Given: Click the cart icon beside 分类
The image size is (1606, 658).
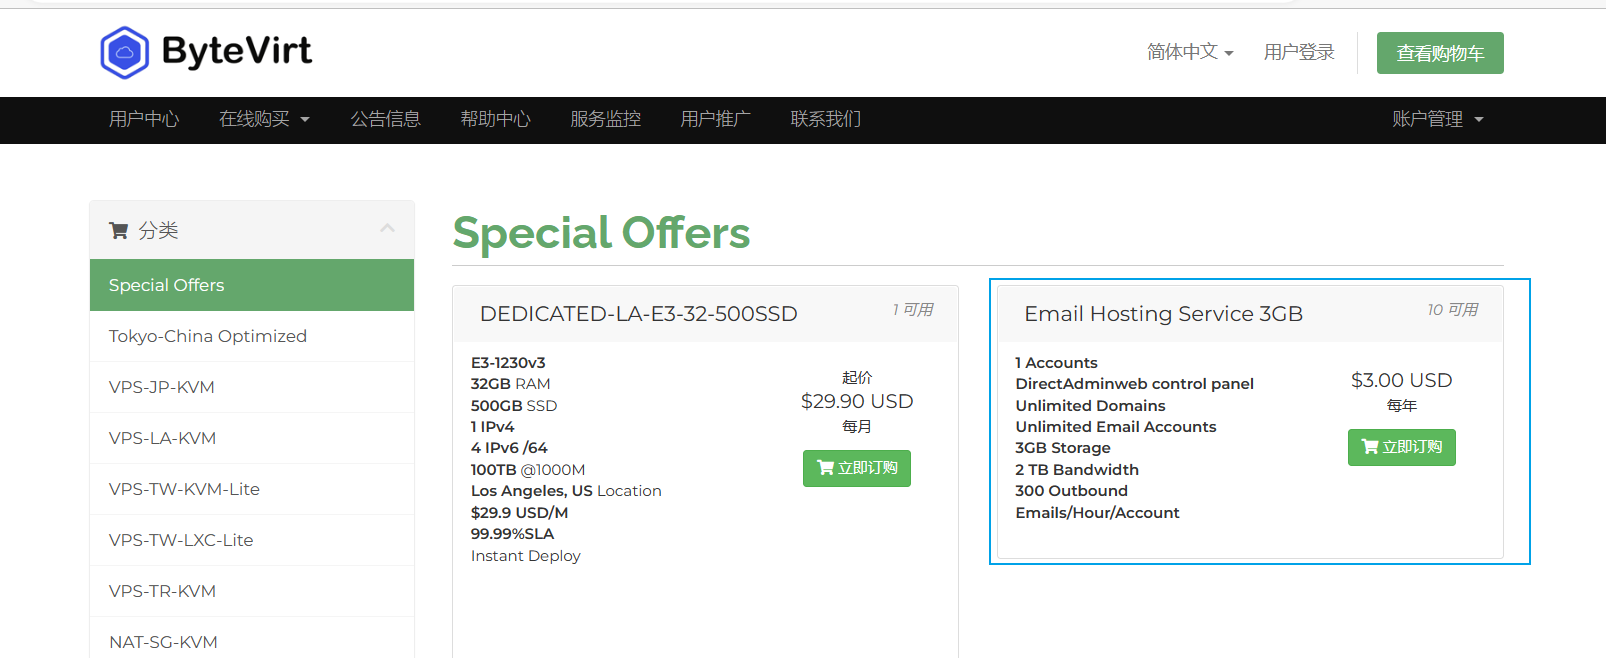Looking at the screenshot, I should (x=118, y=231).
